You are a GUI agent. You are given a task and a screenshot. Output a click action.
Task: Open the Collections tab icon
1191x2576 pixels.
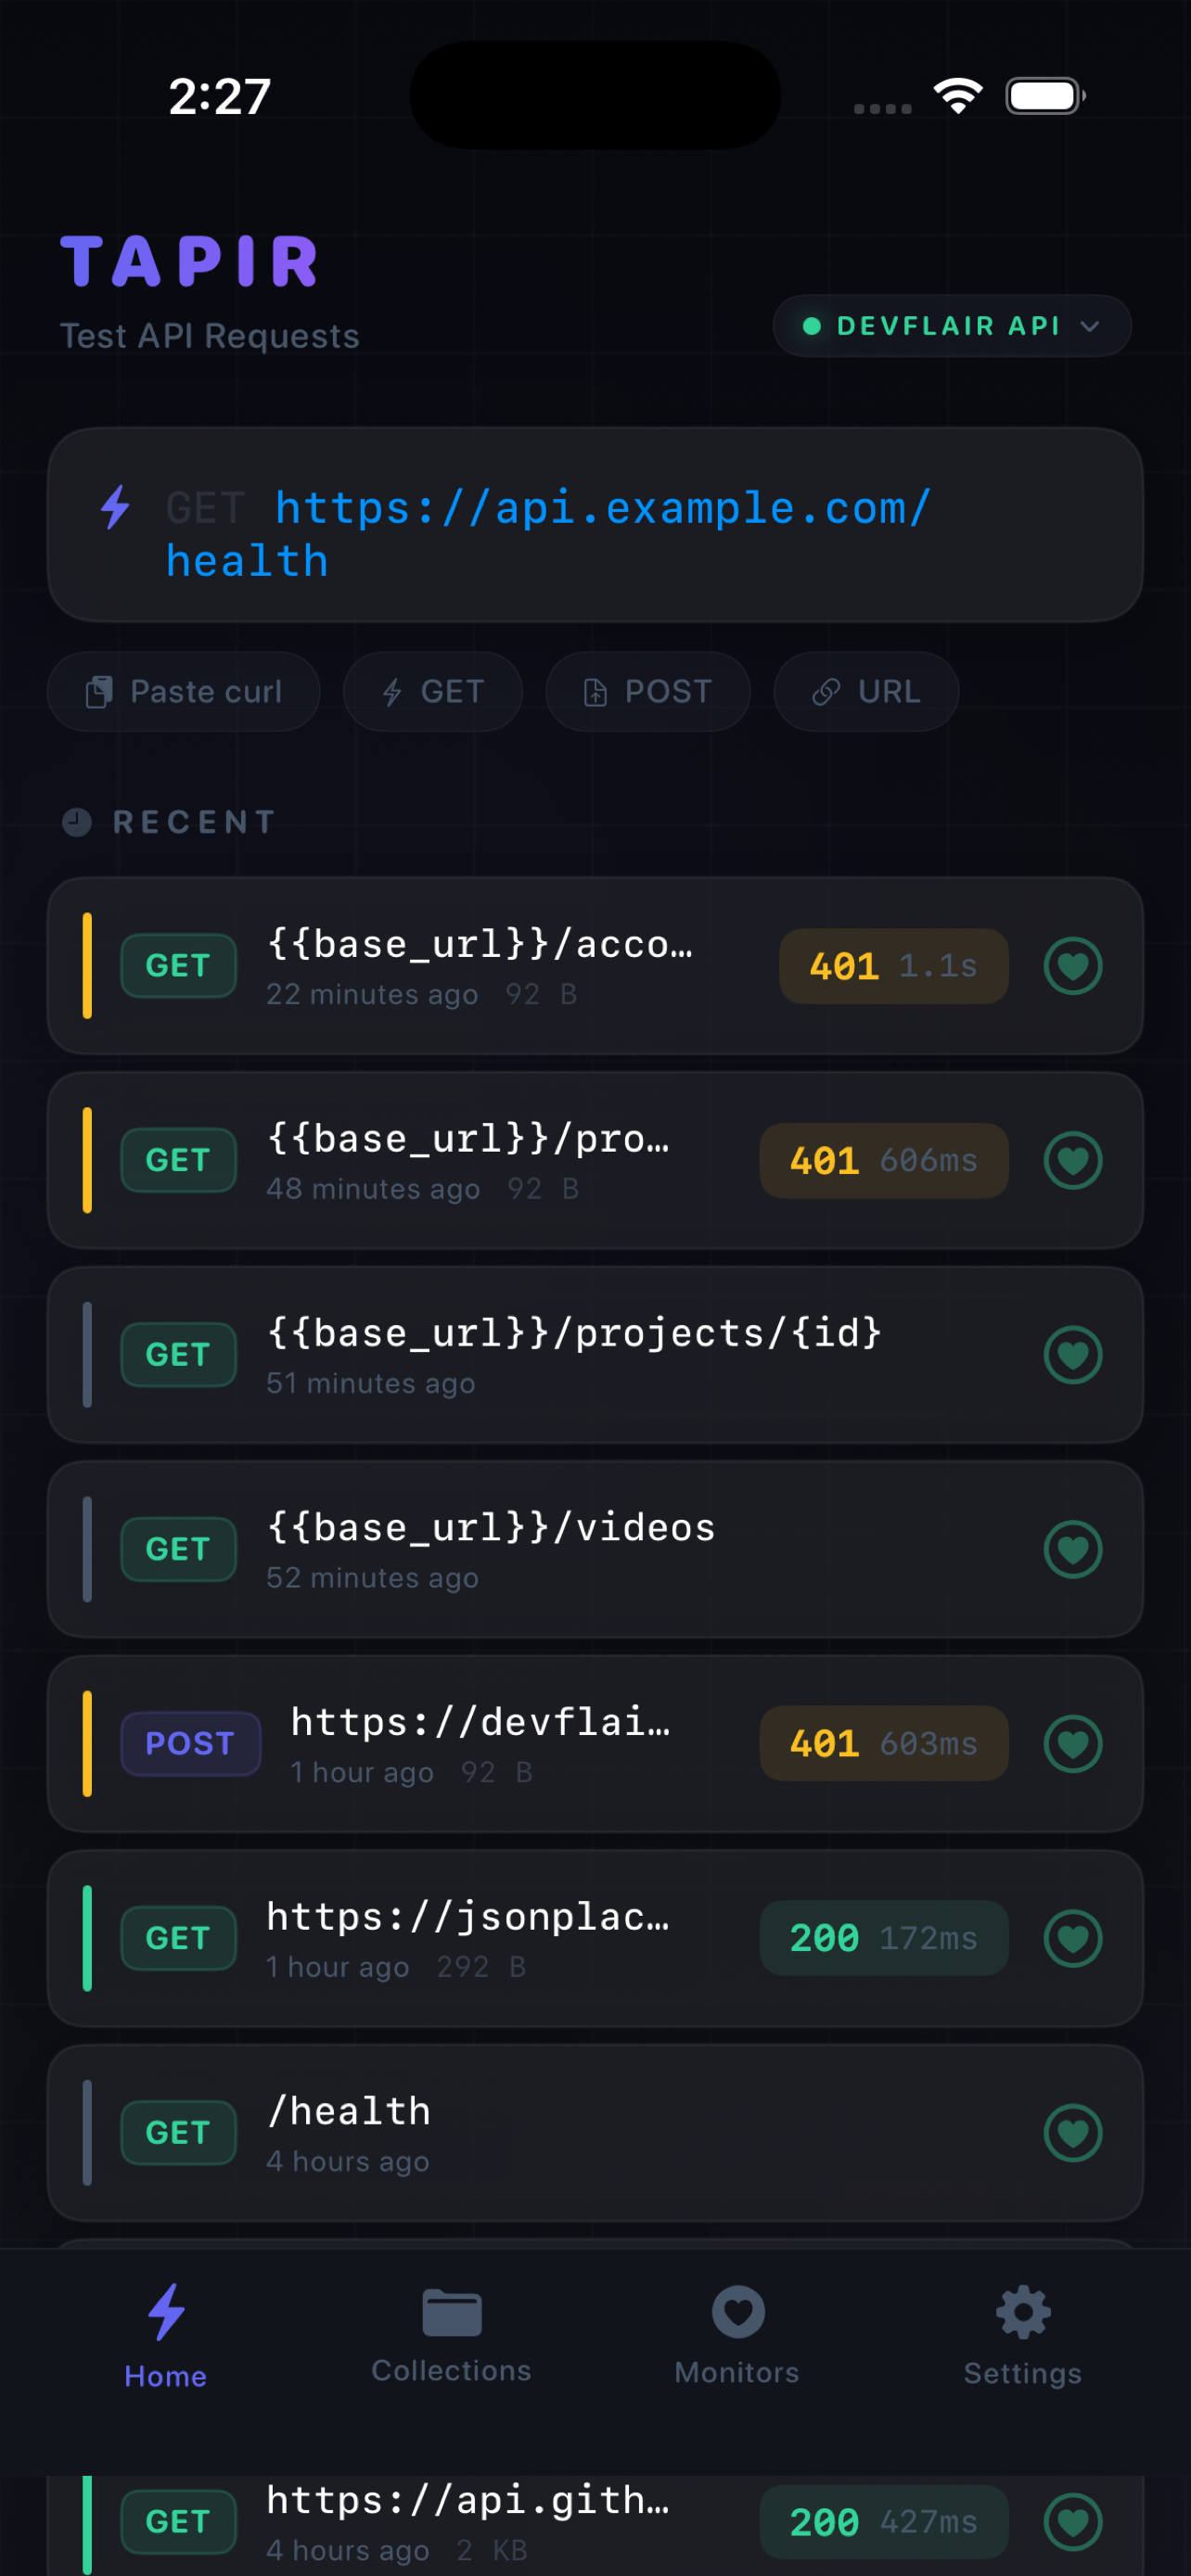(x=451, y=2313)
